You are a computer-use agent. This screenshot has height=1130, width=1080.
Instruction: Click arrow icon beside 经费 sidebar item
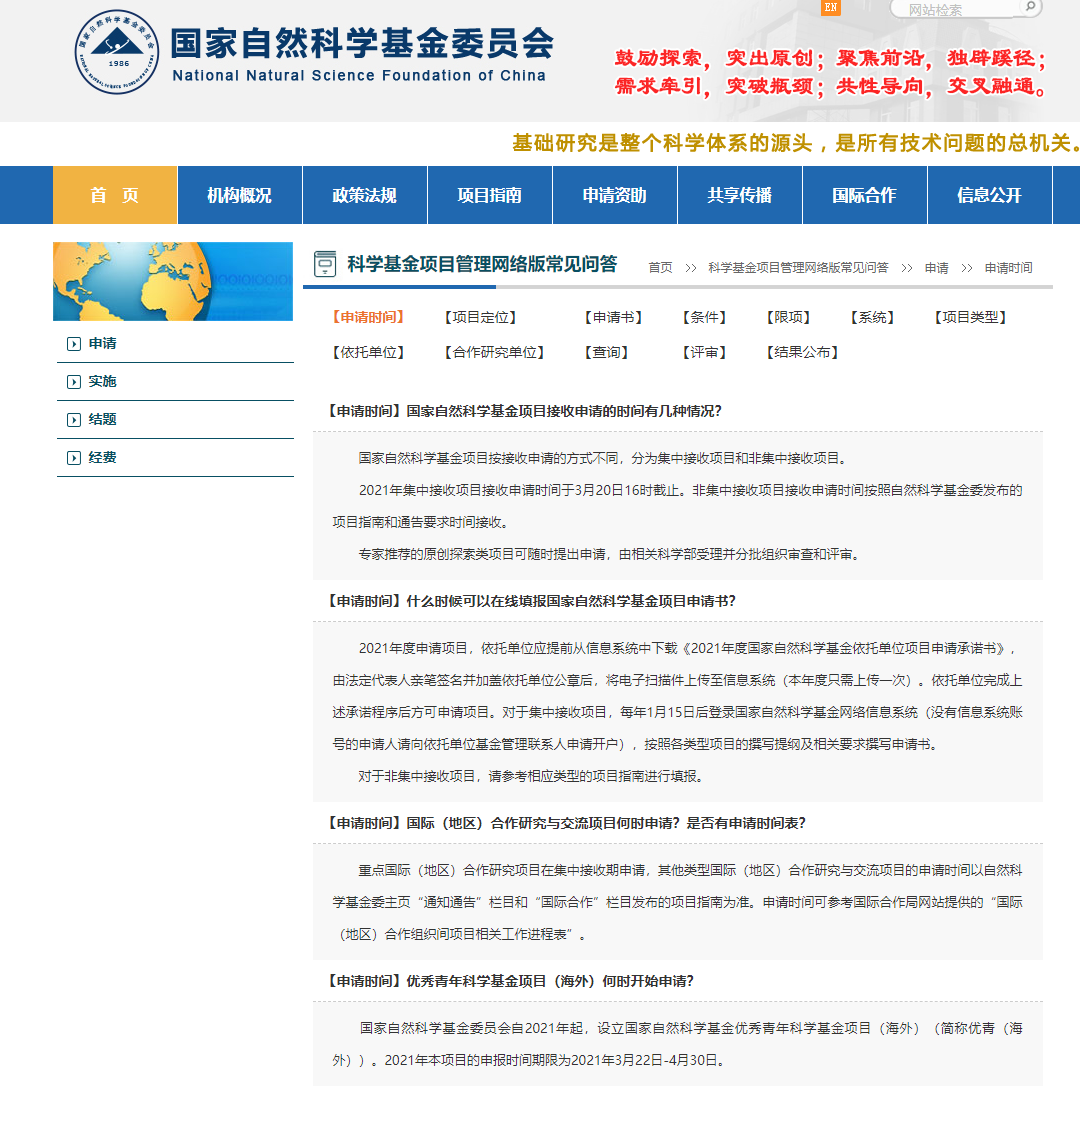pyautogui.click(x=73, y=458)
